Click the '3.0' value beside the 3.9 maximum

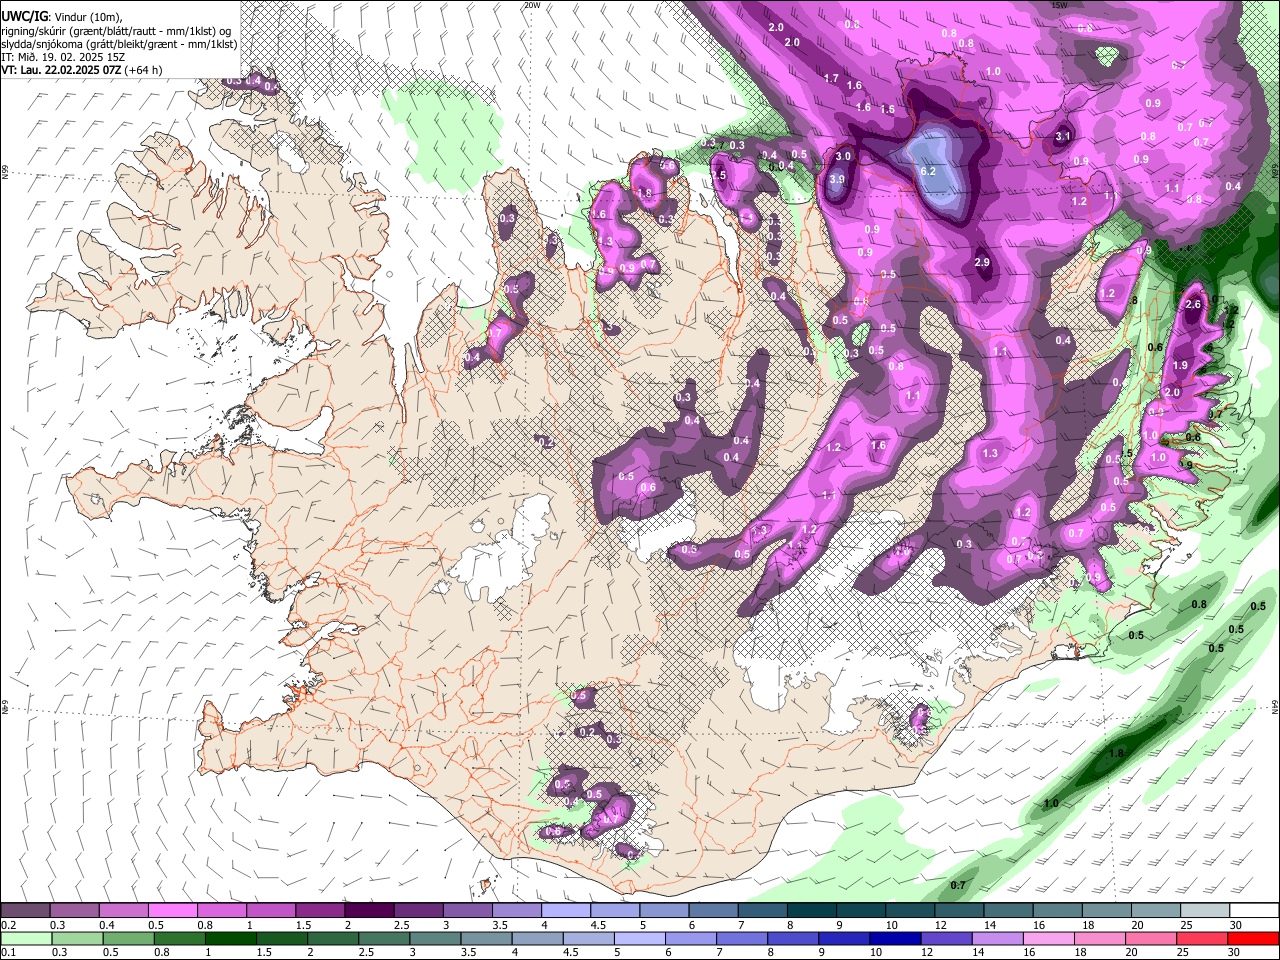point(843,156)
